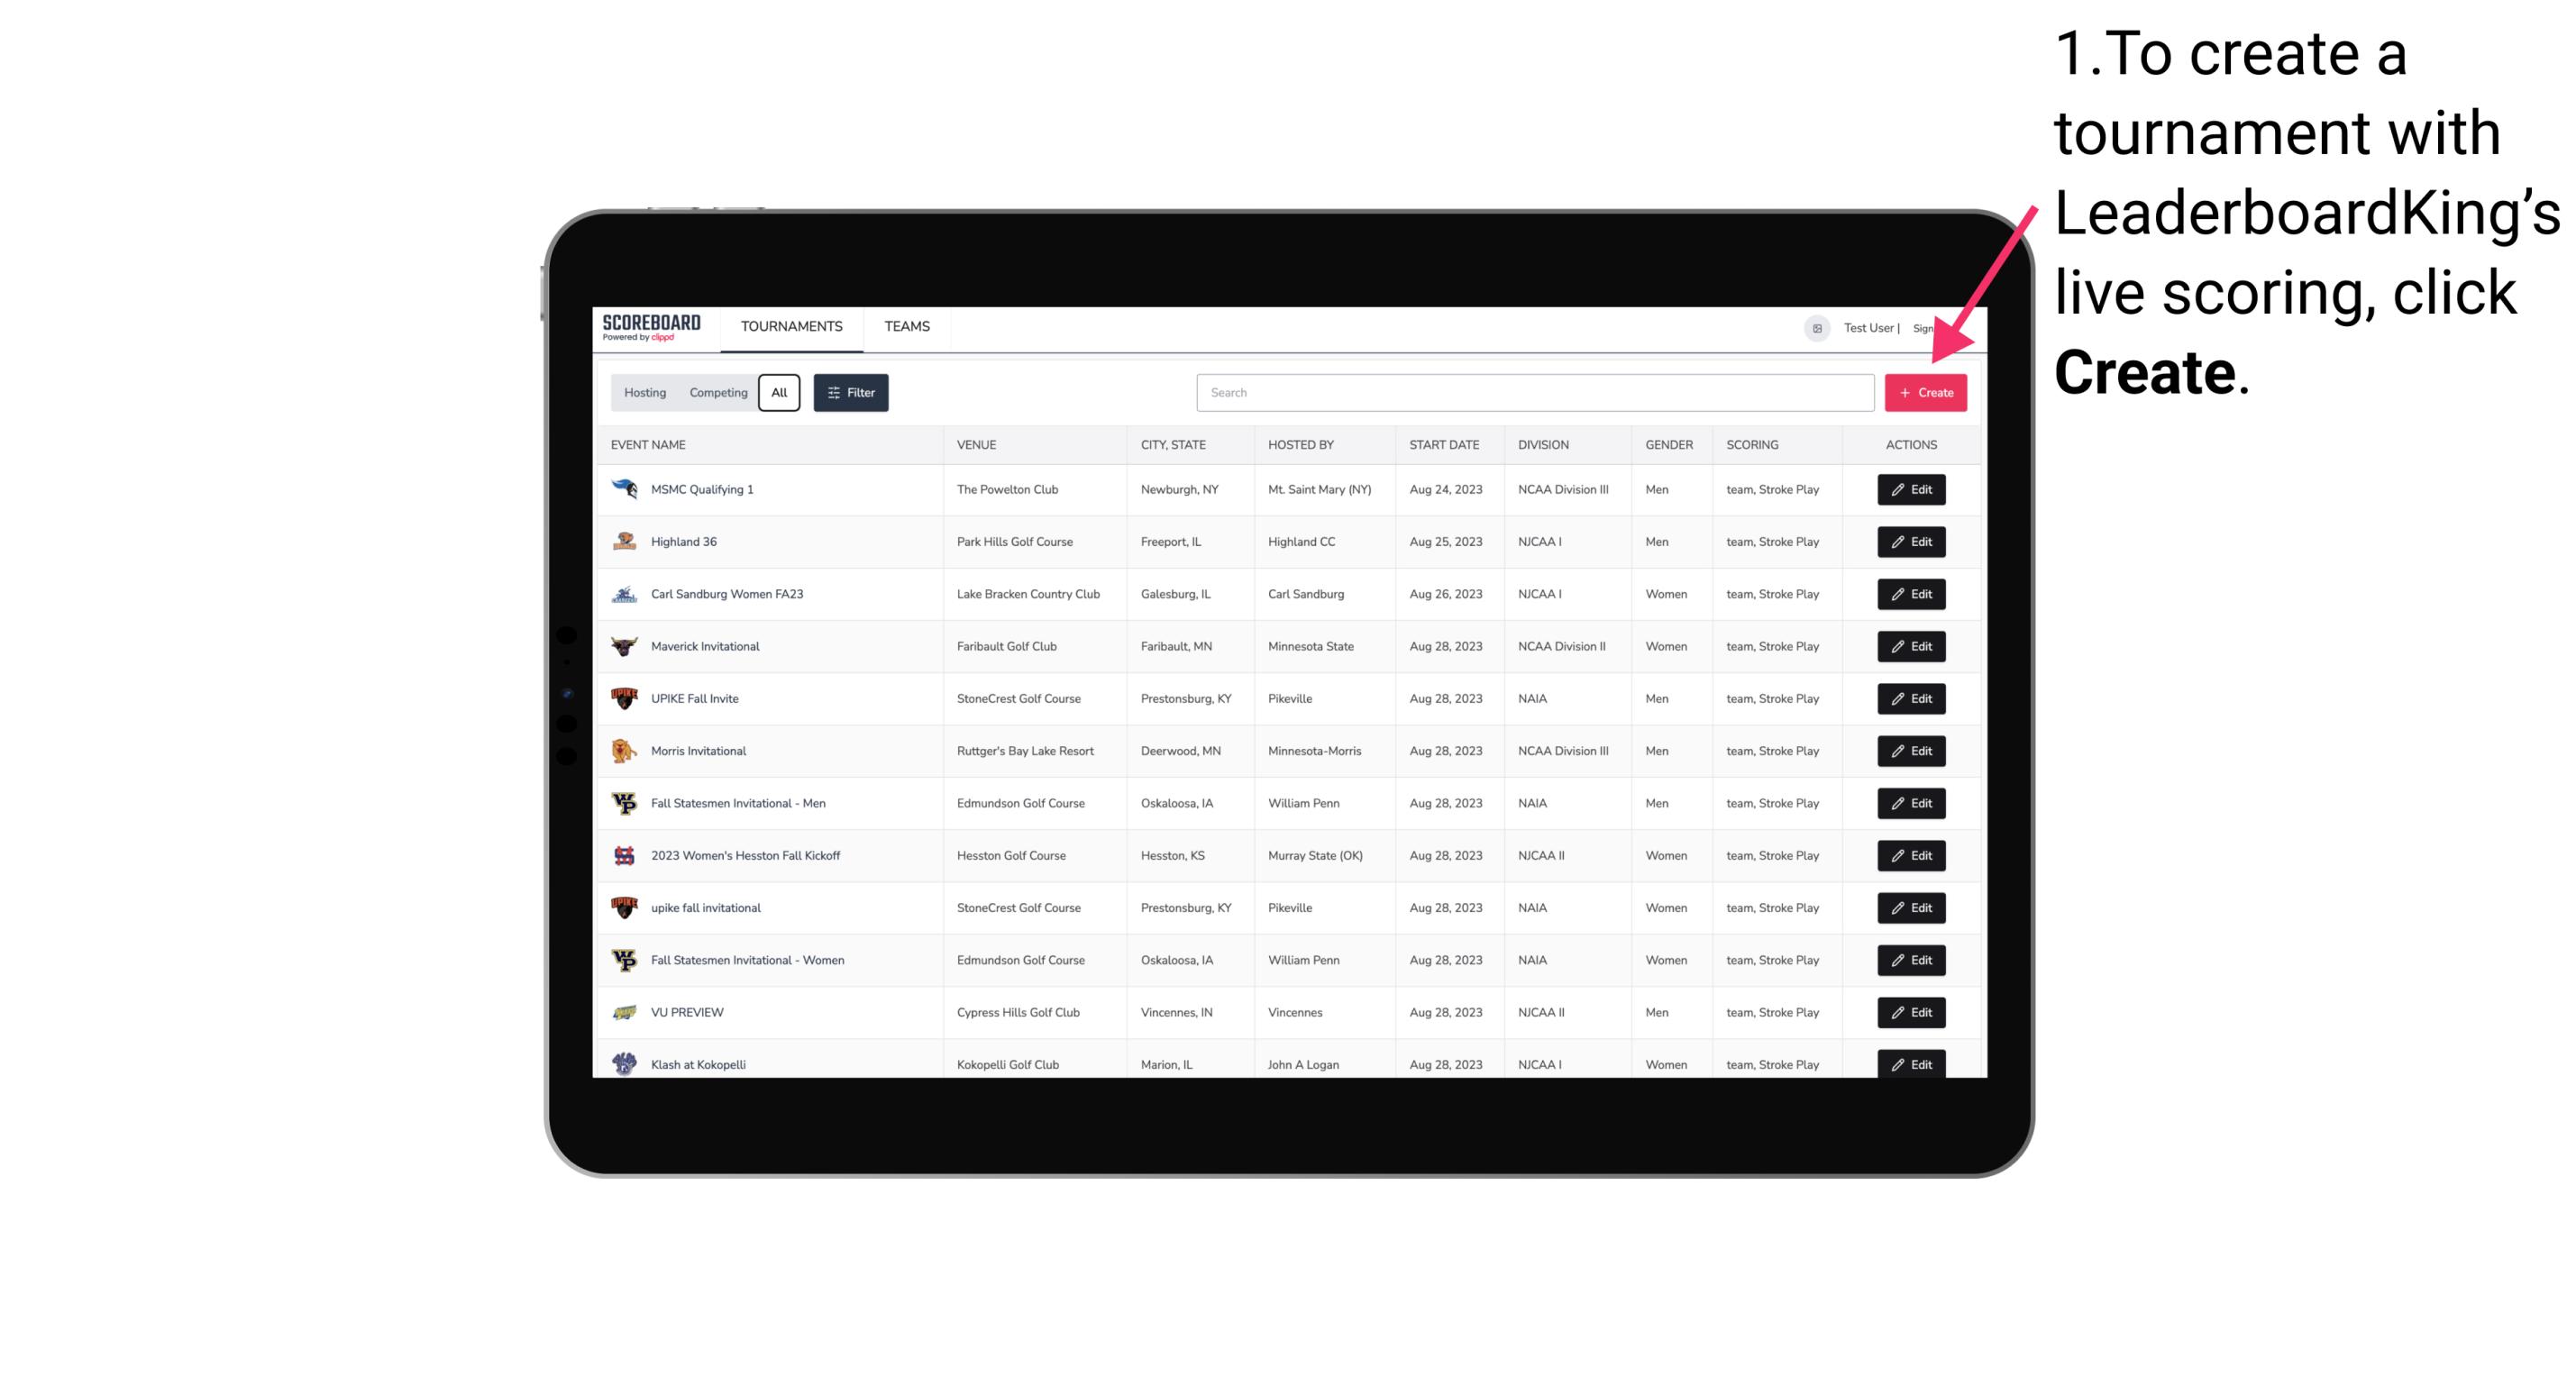
Task: Click the Create button to add tournament
Action: (1925, 391)
